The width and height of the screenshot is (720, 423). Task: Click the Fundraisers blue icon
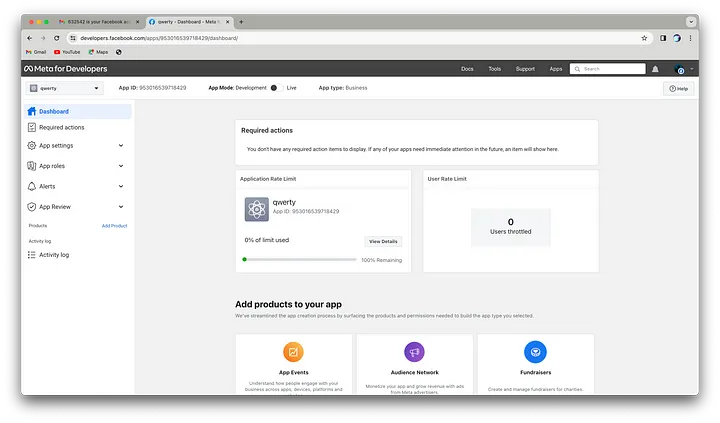[x=535, y=352]
